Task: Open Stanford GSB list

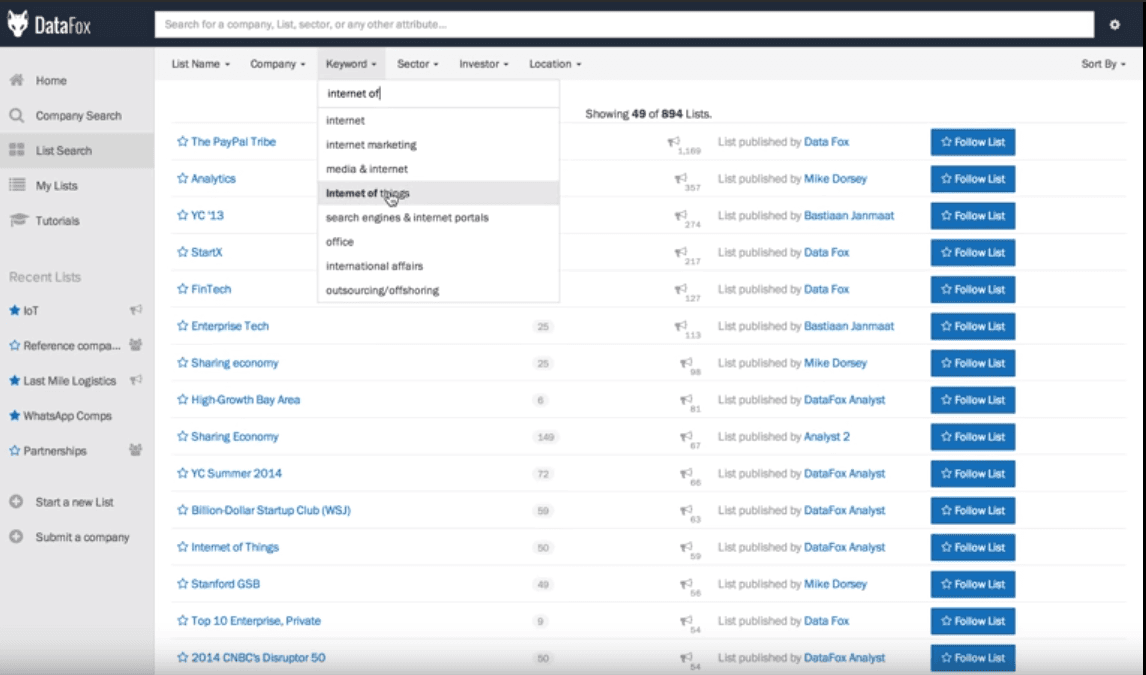Action: point(225,584)
